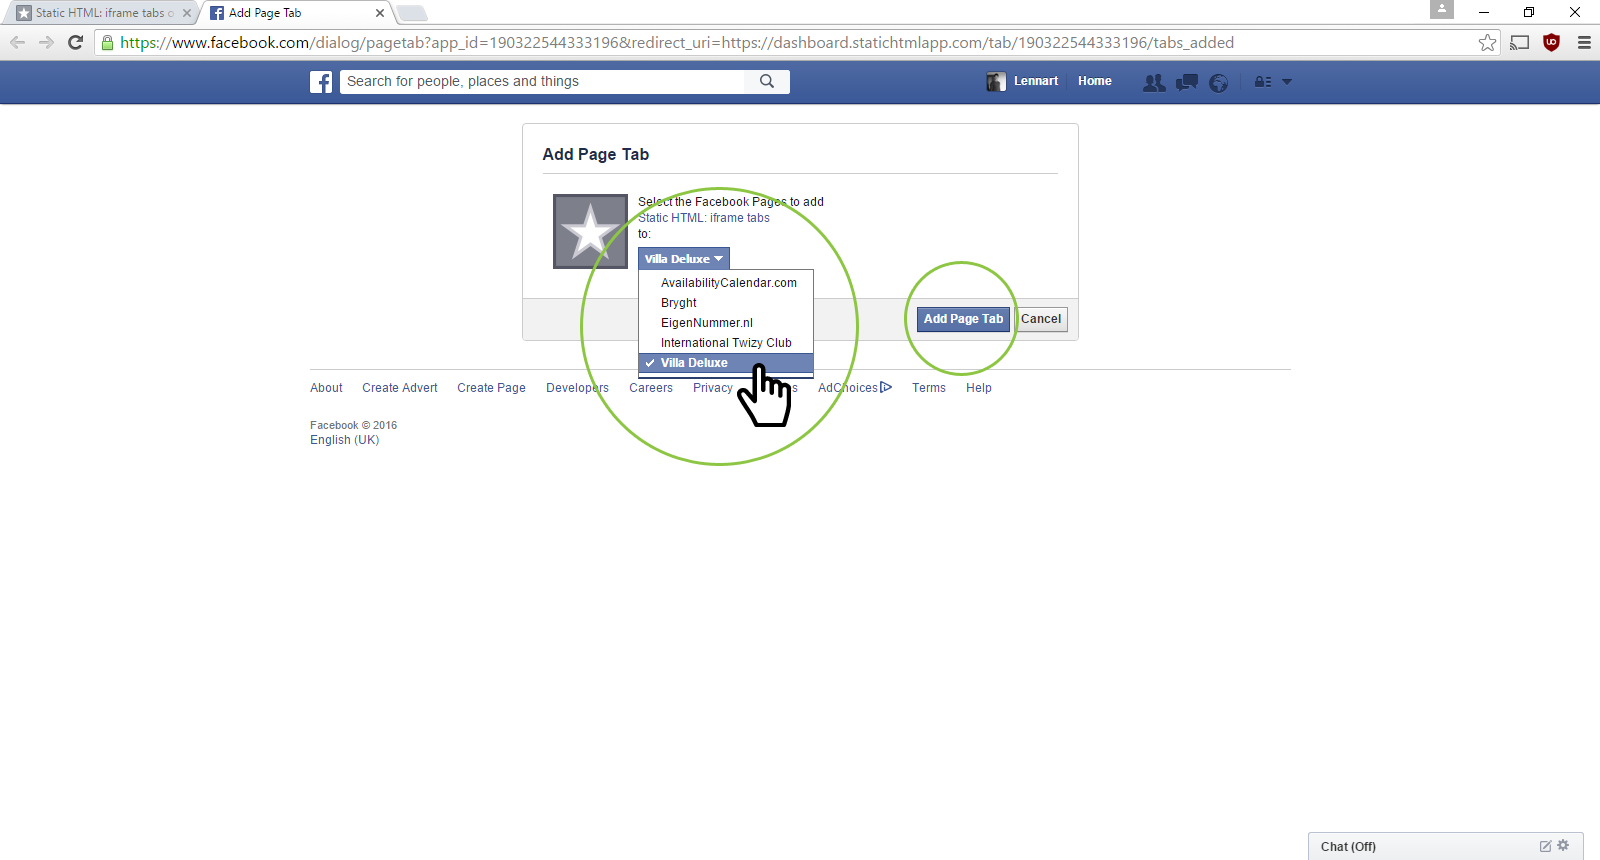Open the Villa Deluxe page dropdown
This screenshot has height=860, width=1600.
(684, 258)
